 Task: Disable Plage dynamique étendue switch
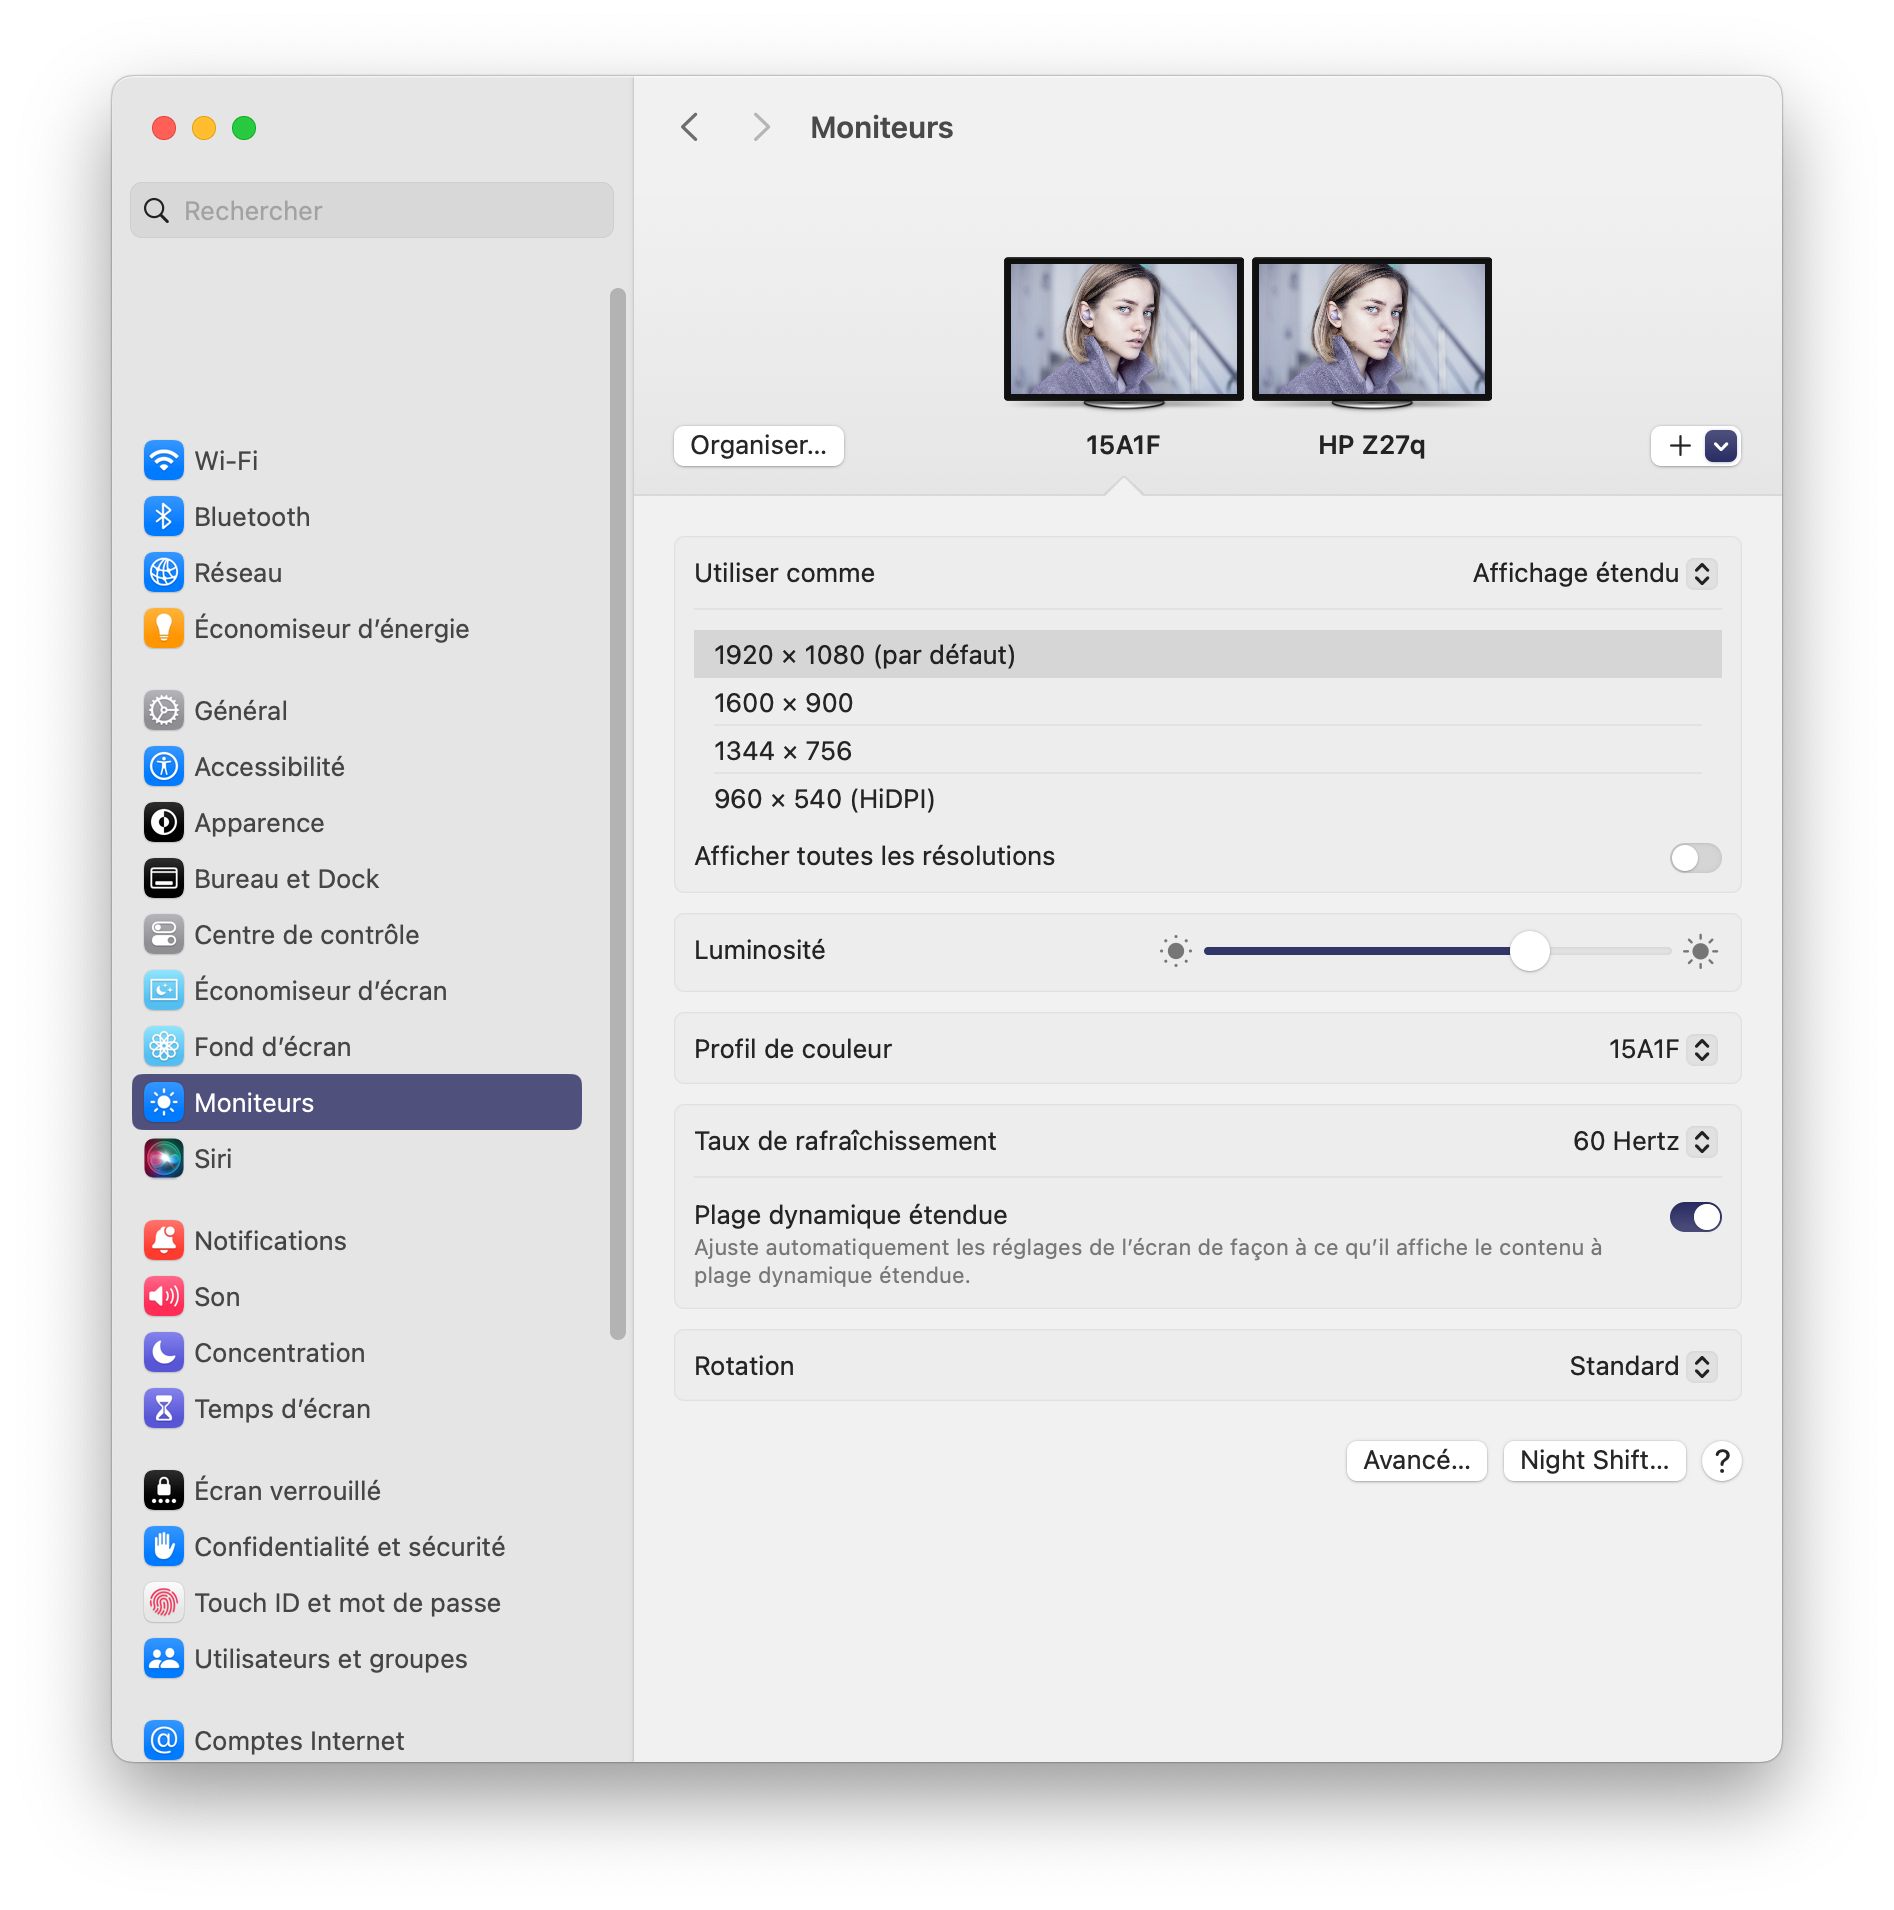point(1695,1217)
